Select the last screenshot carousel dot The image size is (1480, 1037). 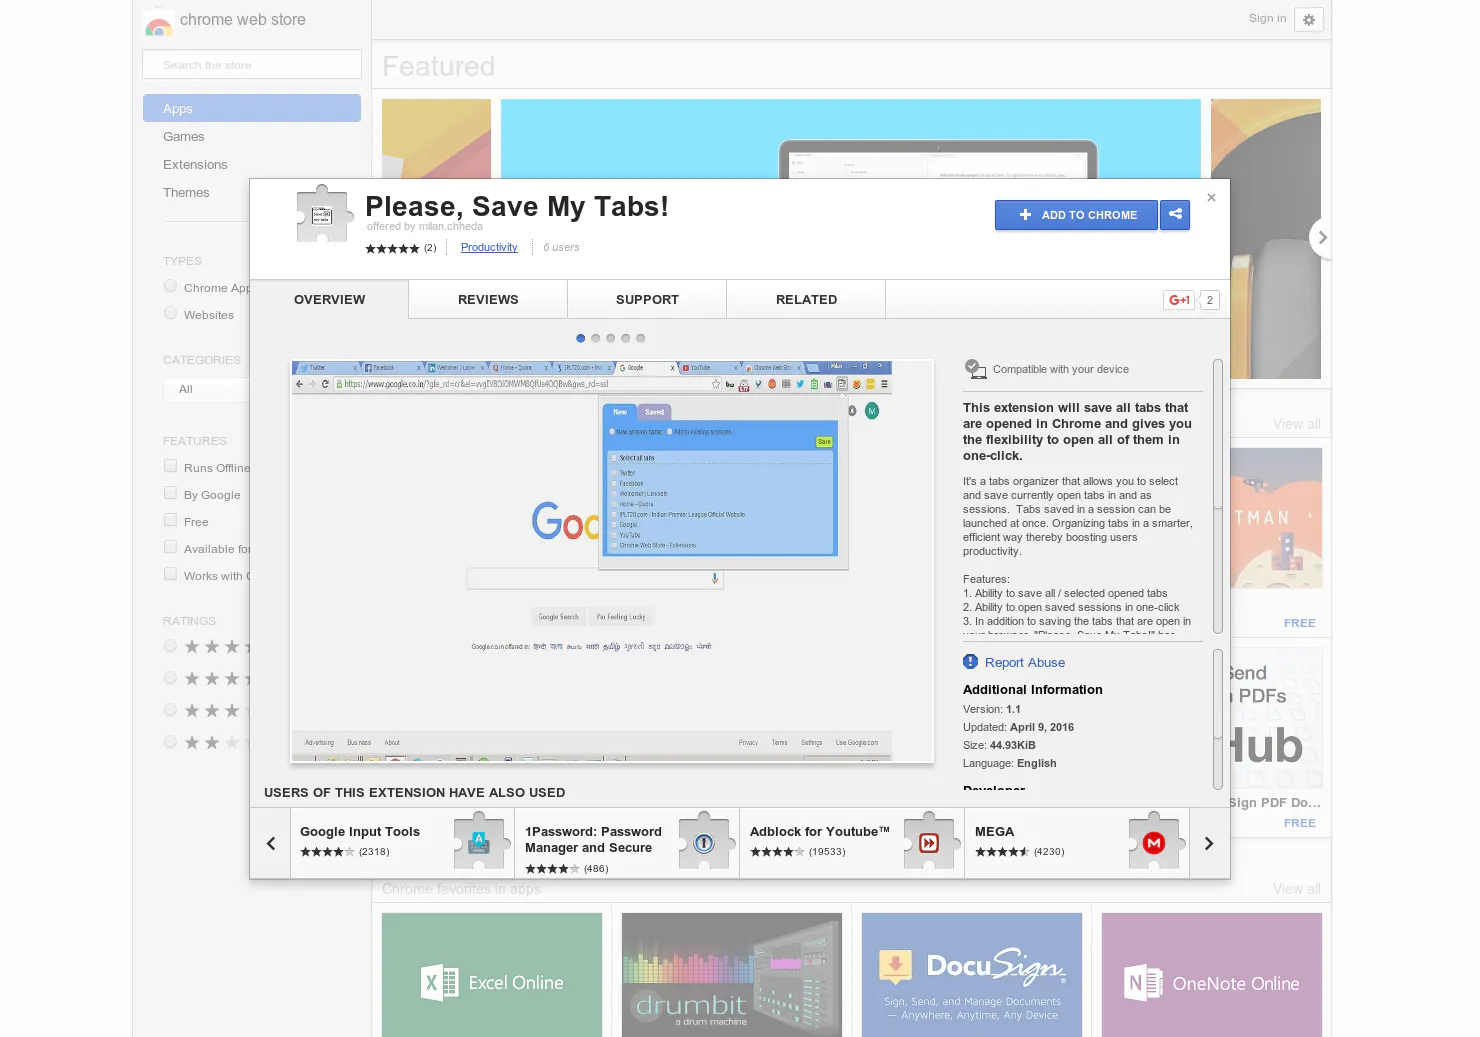click(640, 338)
